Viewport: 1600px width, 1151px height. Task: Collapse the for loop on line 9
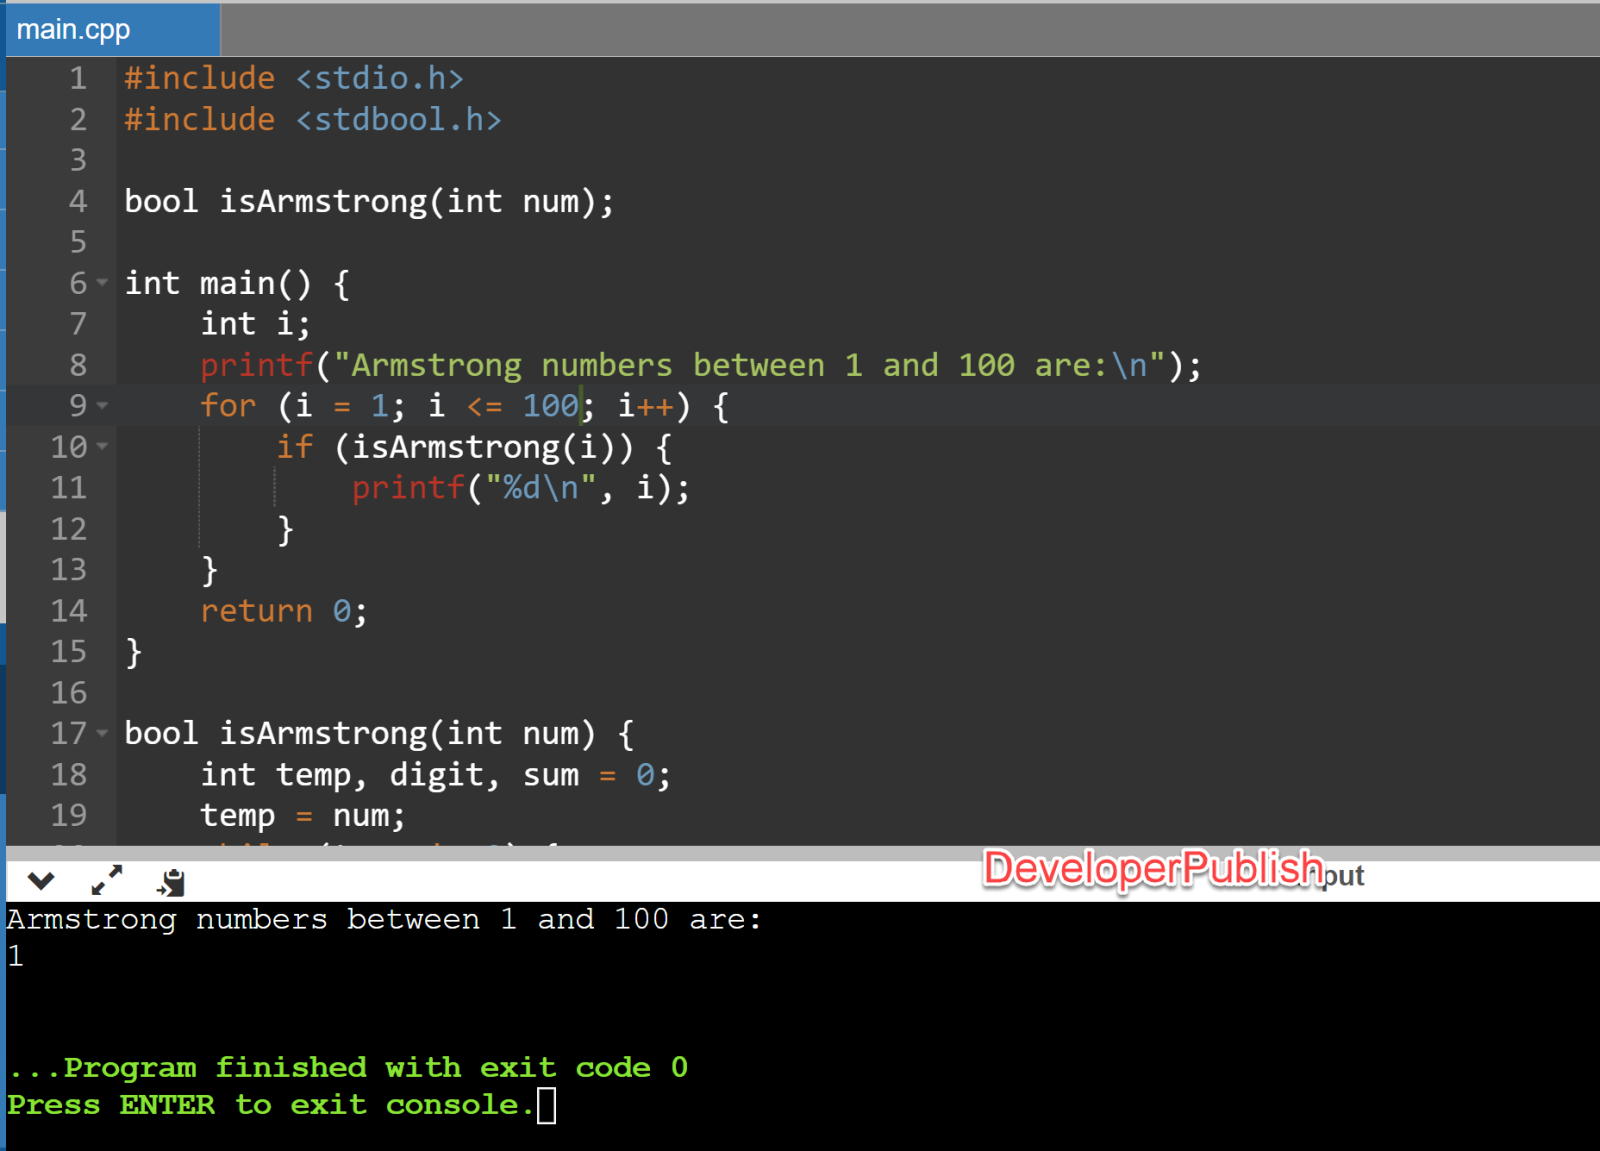pos(103,407)
